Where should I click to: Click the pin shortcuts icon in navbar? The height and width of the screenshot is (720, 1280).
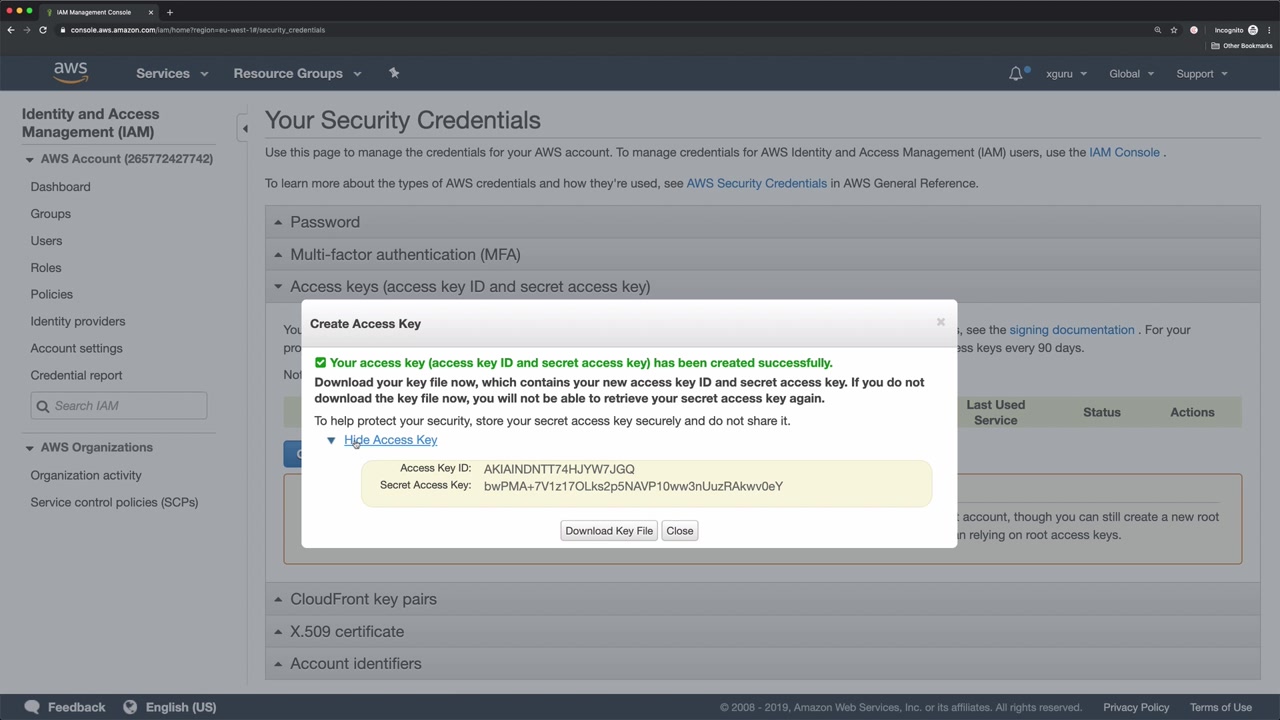[x=394, y=73]
